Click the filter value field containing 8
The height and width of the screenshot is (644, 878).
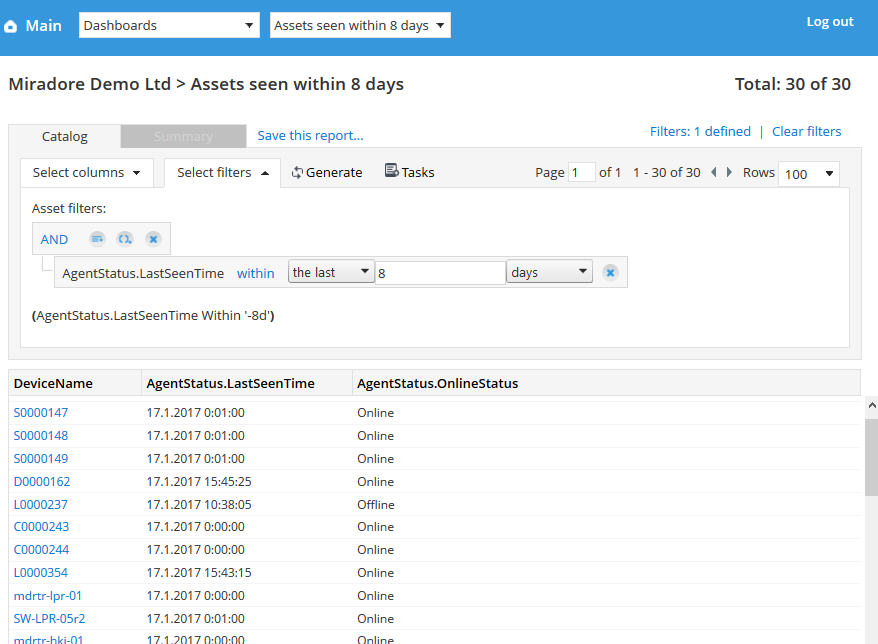(x=440, y=273)
